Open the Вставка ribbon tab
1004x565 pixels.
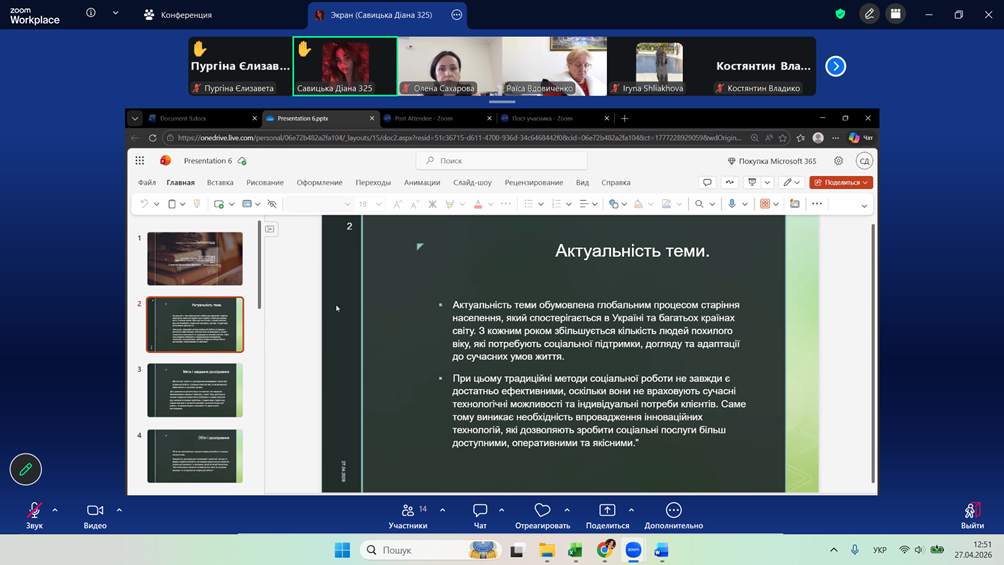click(220, 183)
